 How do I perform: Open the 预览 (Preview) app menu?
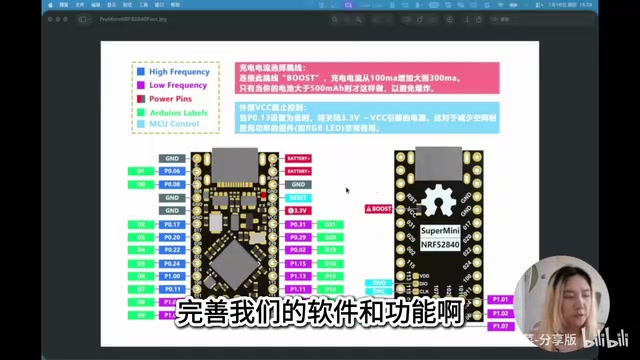[x=64, y=5]
